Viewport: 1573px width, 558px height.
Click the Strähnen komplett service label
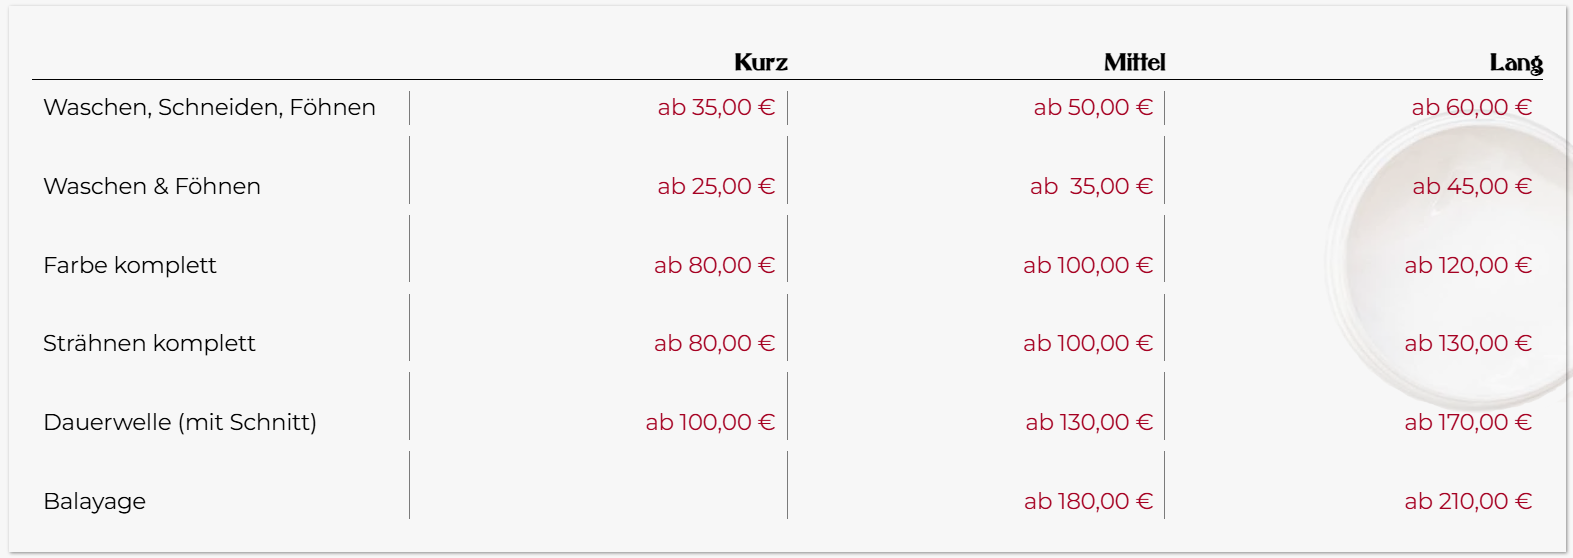149,343
